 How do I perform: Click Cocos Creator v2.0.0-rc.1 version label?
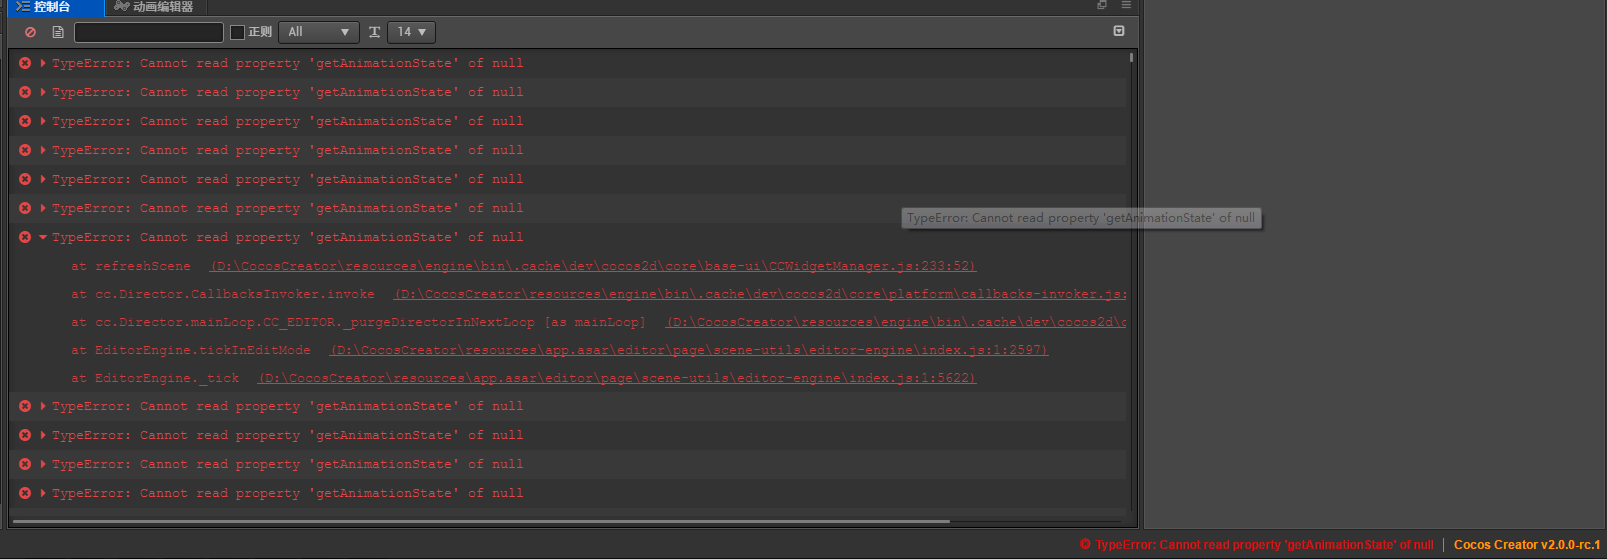1527,545
